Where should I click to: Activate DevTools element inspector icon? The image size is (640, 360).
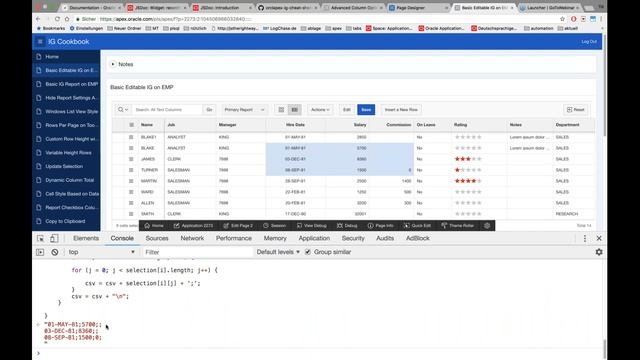click(x=40, y=238)
